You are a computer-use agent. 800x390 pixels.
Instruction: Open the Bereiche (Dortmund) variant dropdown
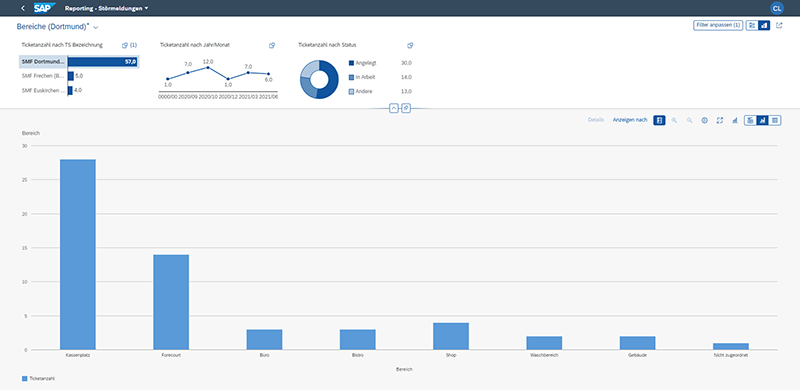click(x=96, y=27)
